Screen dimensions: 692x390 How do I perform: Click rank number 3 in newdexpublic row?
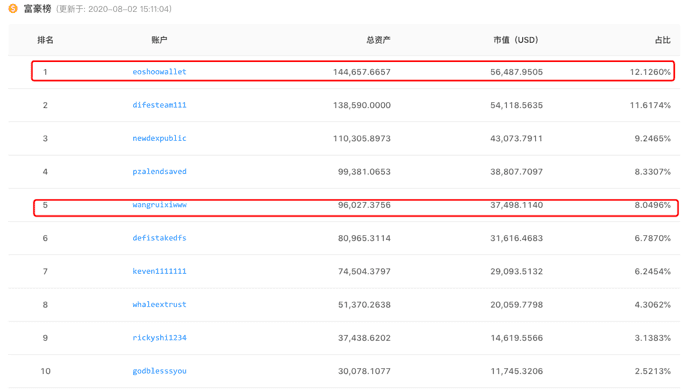(45, 139)
